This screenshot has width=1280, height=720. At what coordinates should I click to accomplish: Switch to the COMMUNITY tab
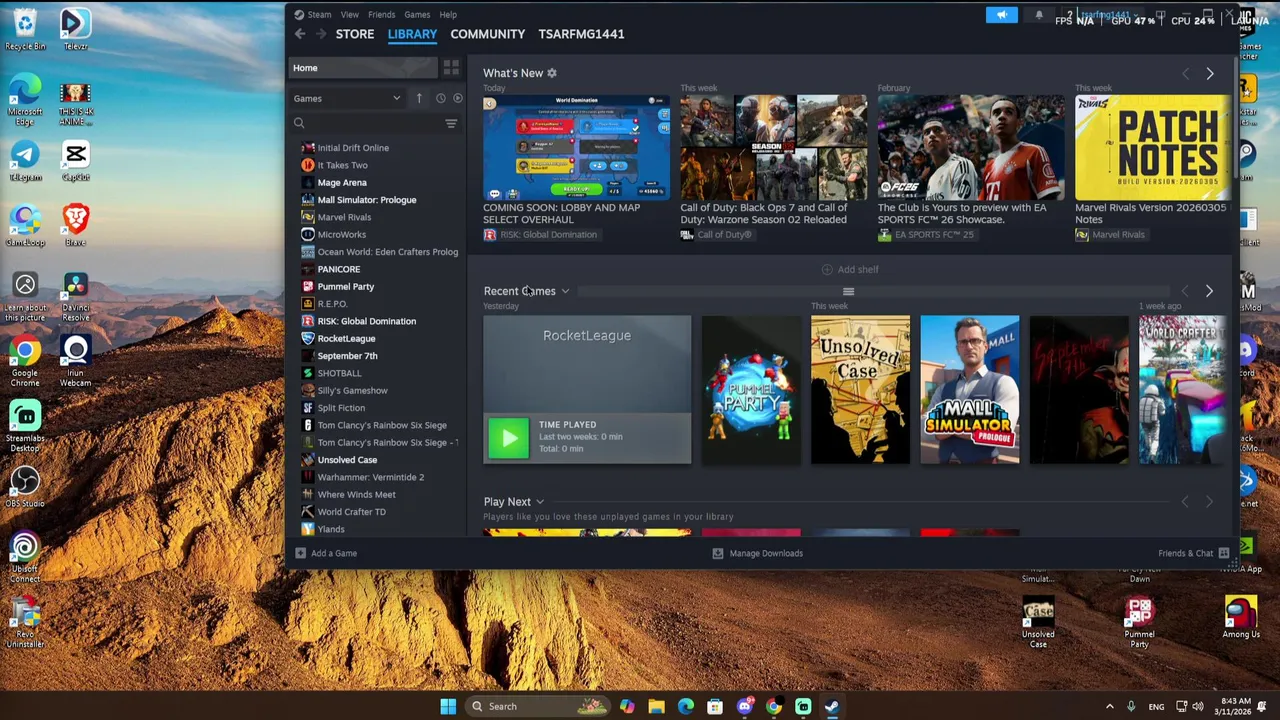point(487,34)
